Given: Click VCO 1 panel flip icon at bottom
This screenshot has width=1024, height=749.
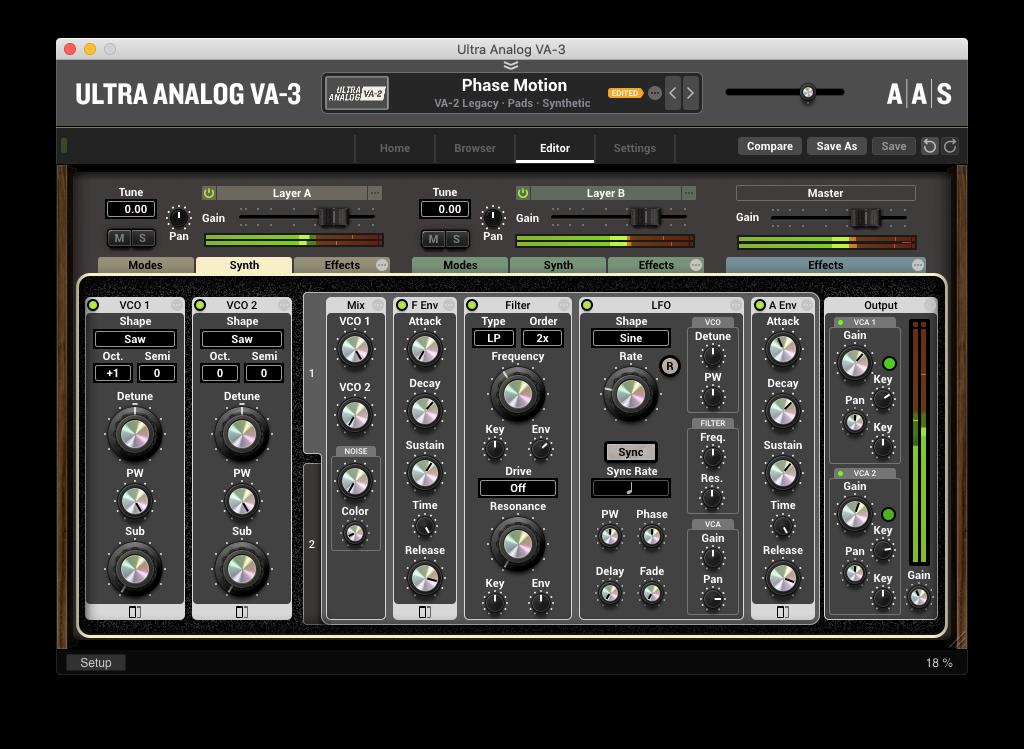Looking at the screenshot, I should tap(135, 612).
